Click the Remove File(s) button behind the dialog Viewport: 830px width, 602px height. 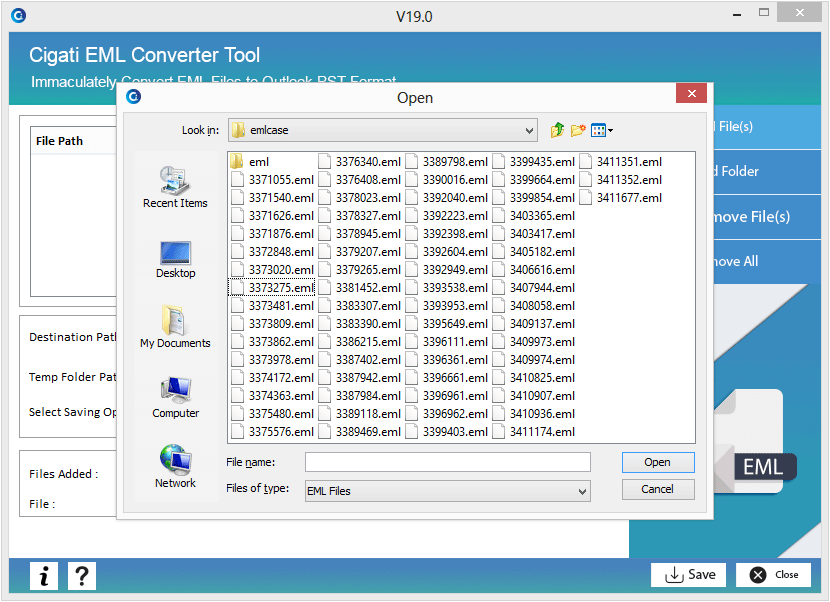767,217
